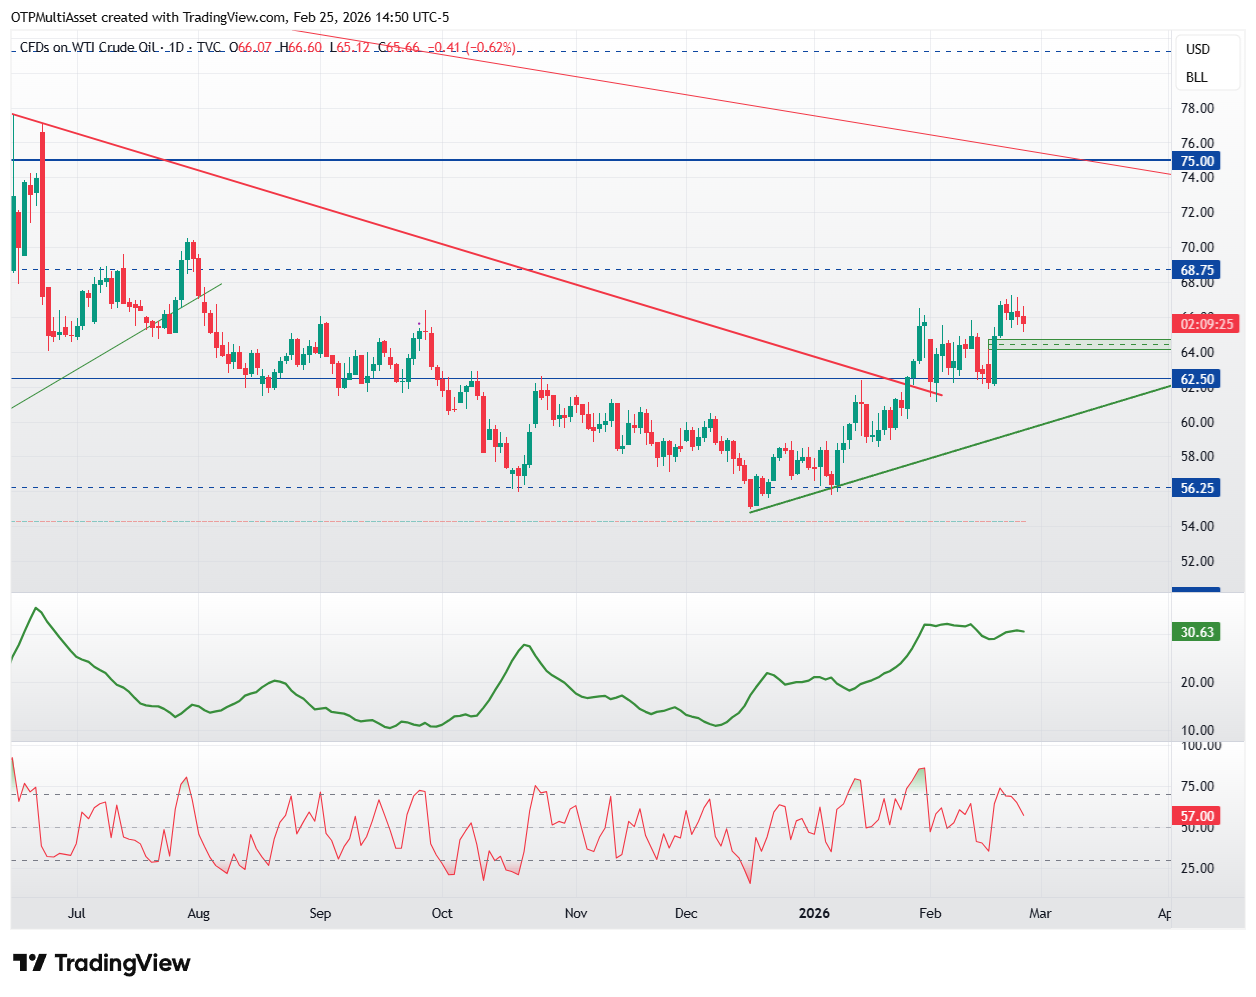Click the Jul label on time axis
Screen dimensions: 1256x997
[x=76, y=913]
